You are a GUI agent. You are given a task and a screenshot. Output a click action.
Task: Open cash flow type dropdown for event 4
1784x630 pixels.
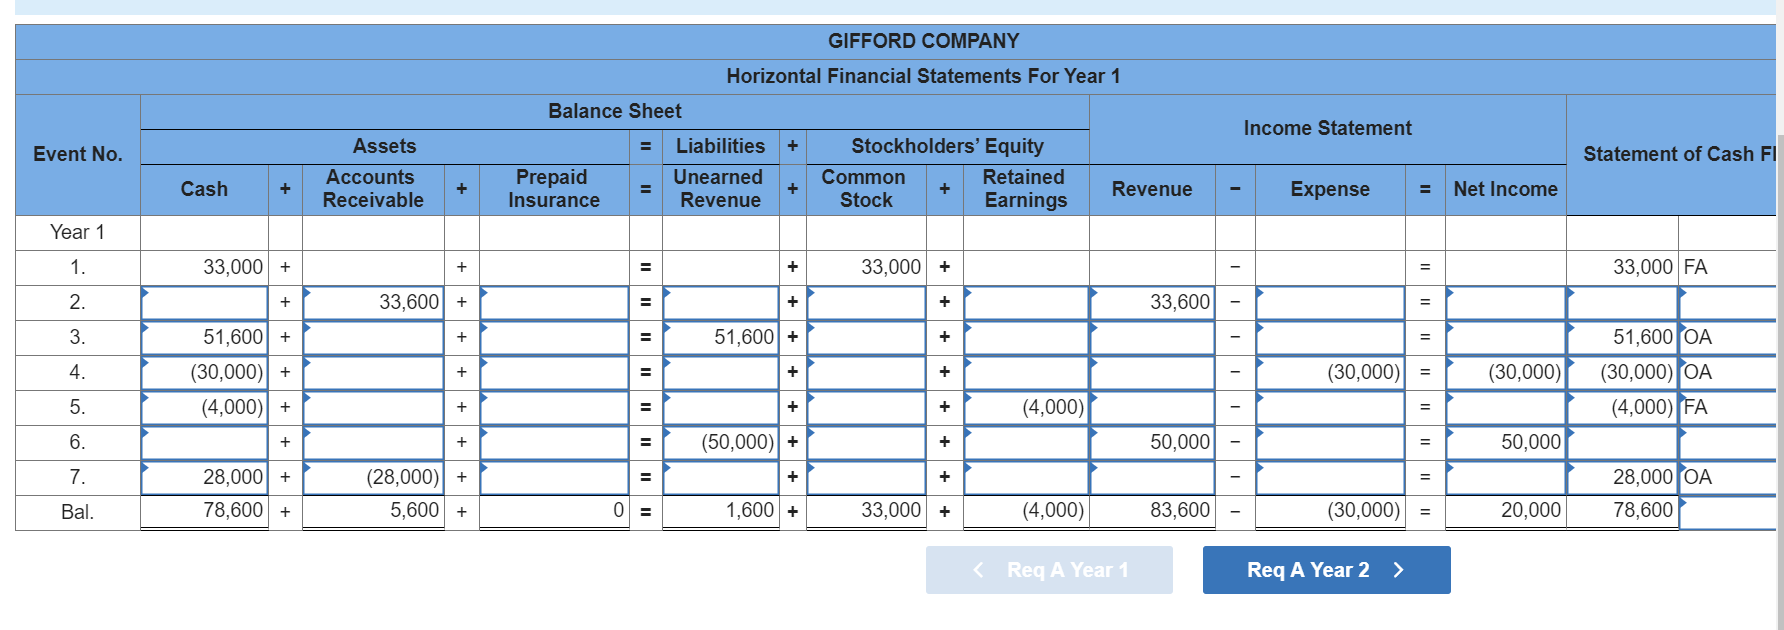1729,372
